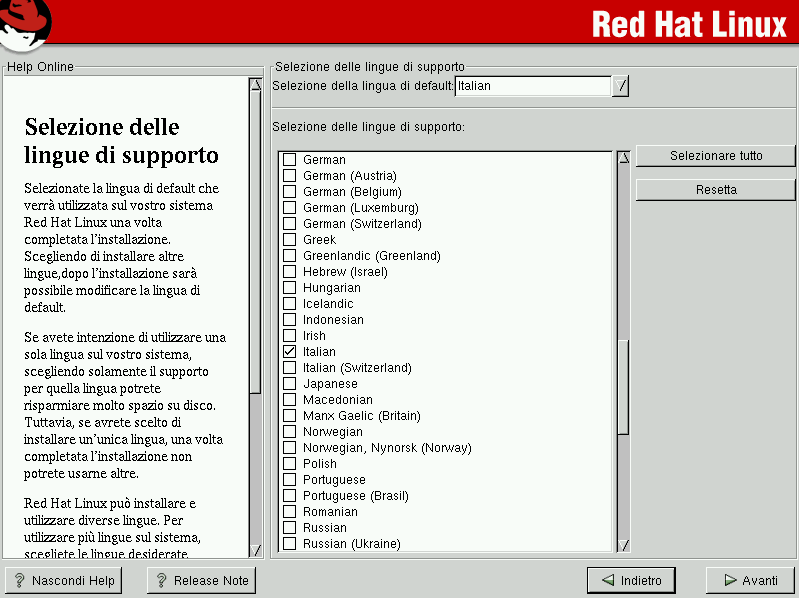799x598 pixels.
Task: Check the Russian (Ukraine) option
Action: (x=290, y=544)
